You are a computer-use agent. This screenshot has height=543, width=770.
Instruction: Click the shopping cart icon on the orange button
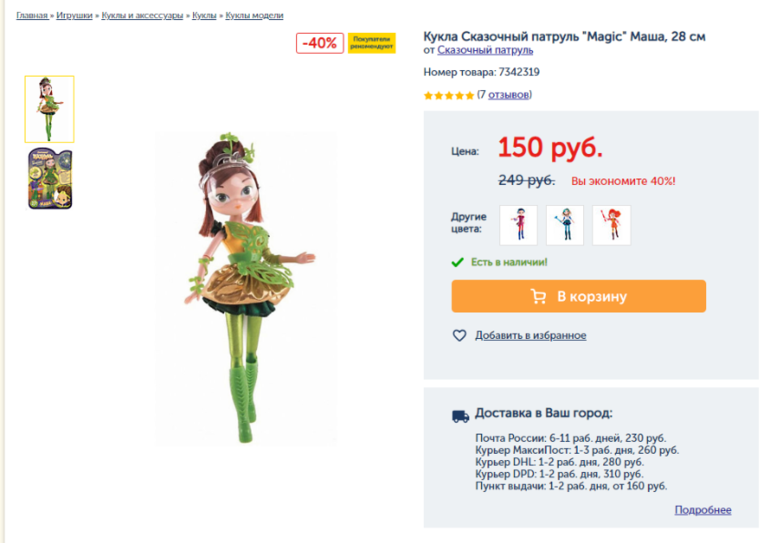point(539,297)
